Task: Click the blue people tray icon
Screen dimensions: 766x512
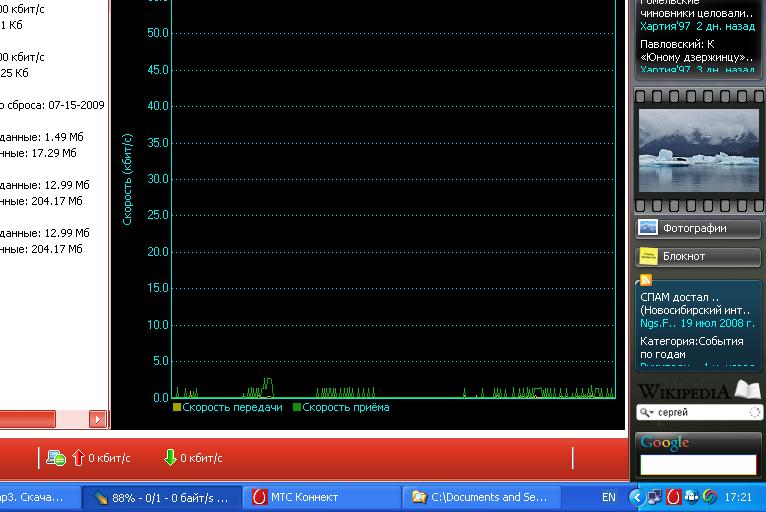Action: click(x=692, y=496)
